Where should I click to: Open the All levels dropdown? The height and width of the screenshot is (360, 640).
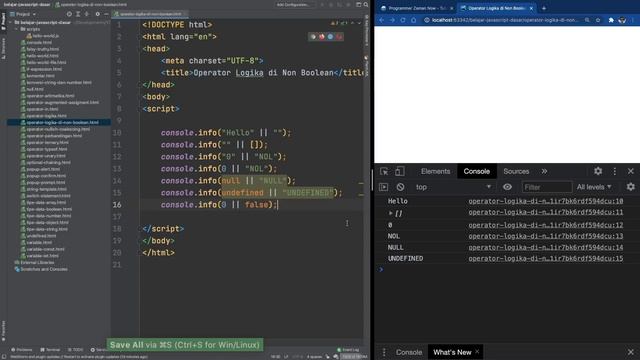click(x=594, y=187)
